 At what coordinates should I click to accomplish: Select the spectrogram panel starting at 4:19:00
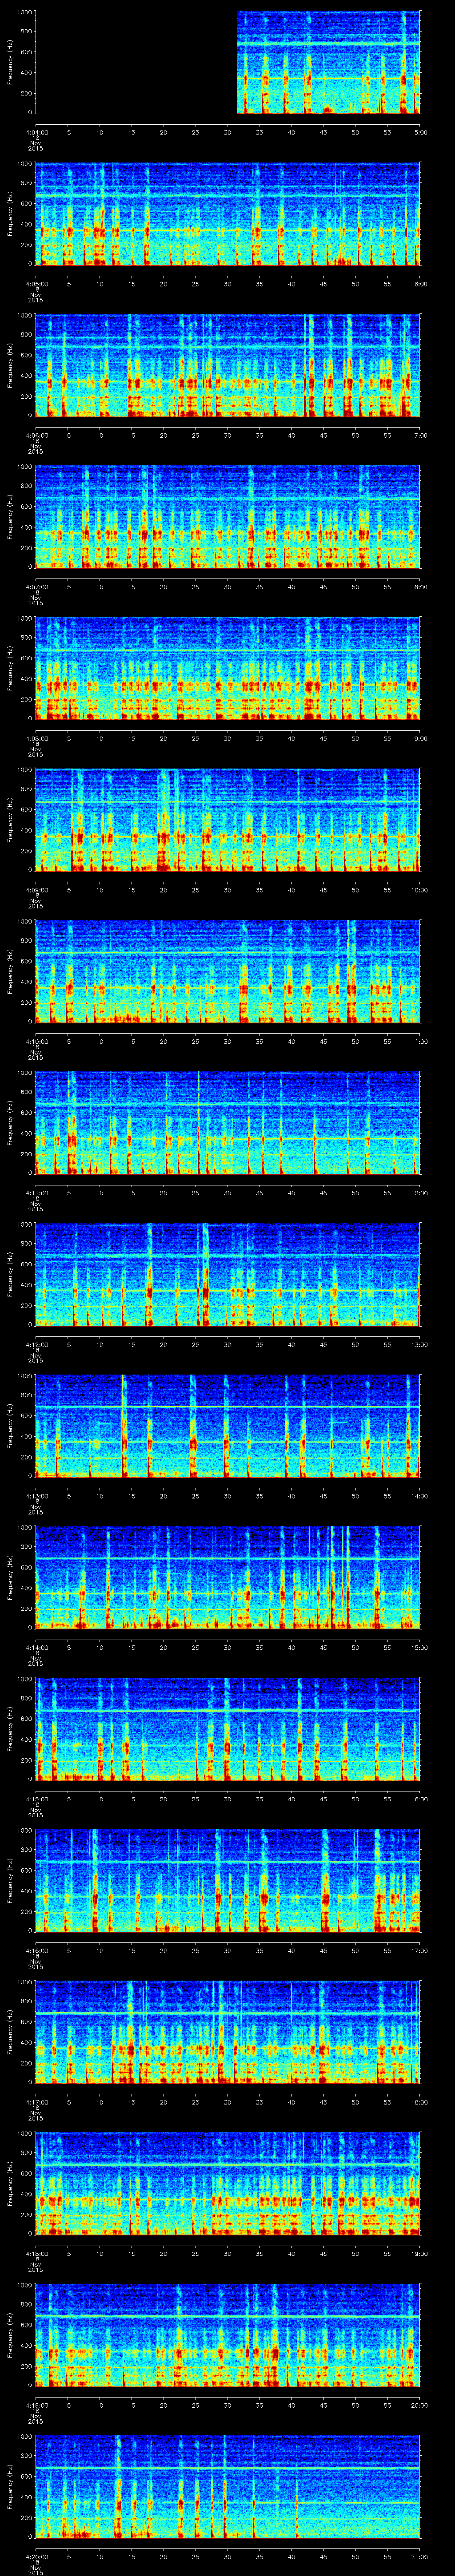(228, 2335)
